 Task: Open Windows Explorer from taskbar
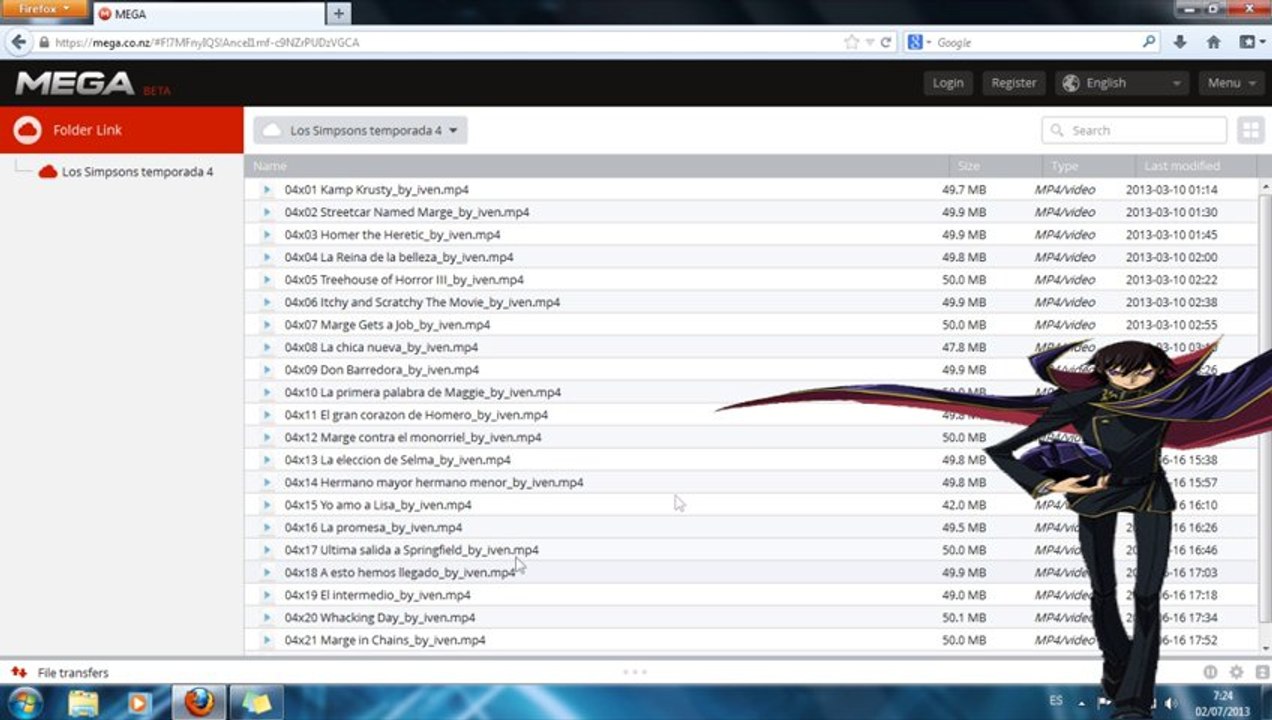[83, 703]
